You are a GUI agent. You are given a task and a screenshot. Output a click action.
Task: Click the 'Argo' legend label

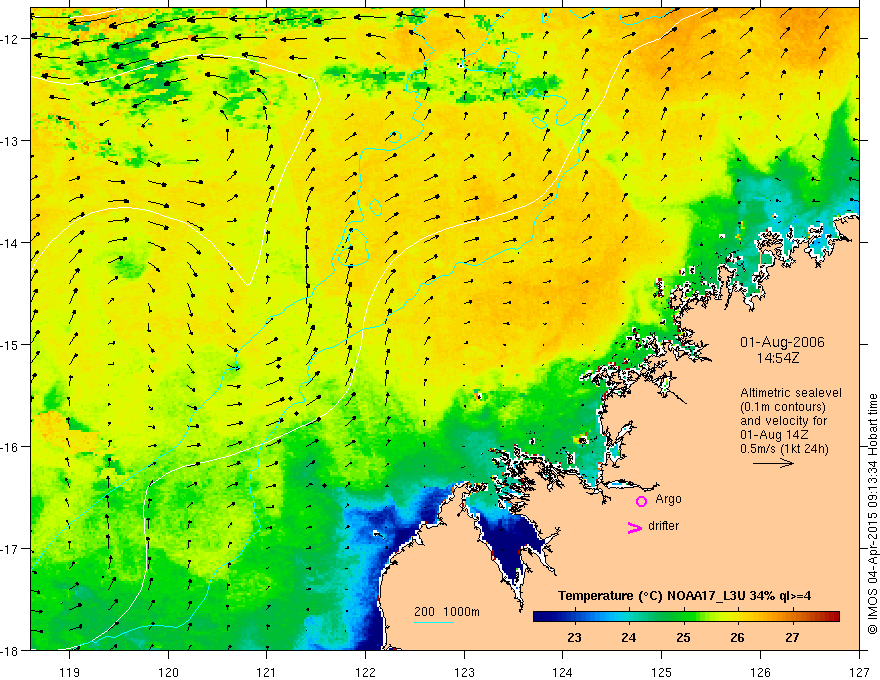click(x=668, y=499)
